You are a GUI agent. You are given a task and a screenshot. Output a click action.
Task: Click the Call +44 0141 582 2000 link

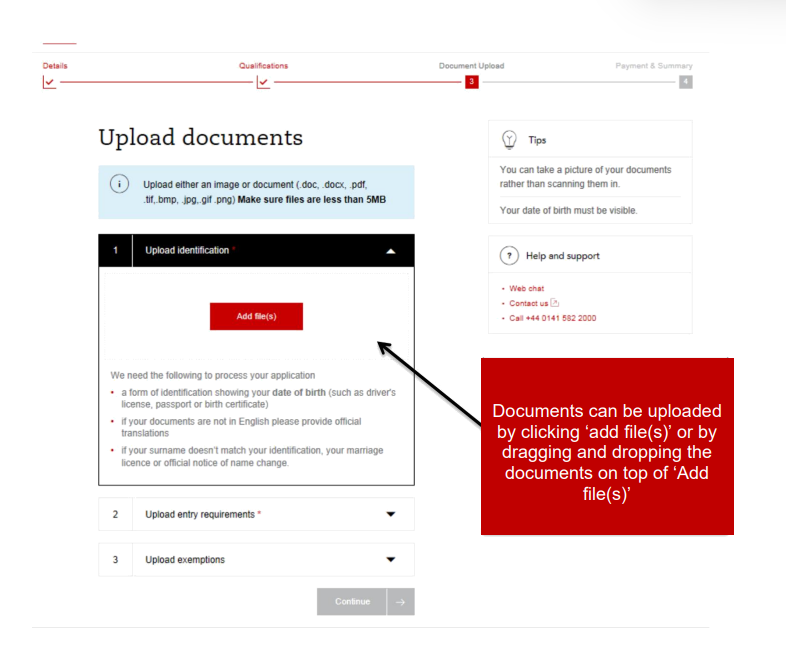coord(552,318)
